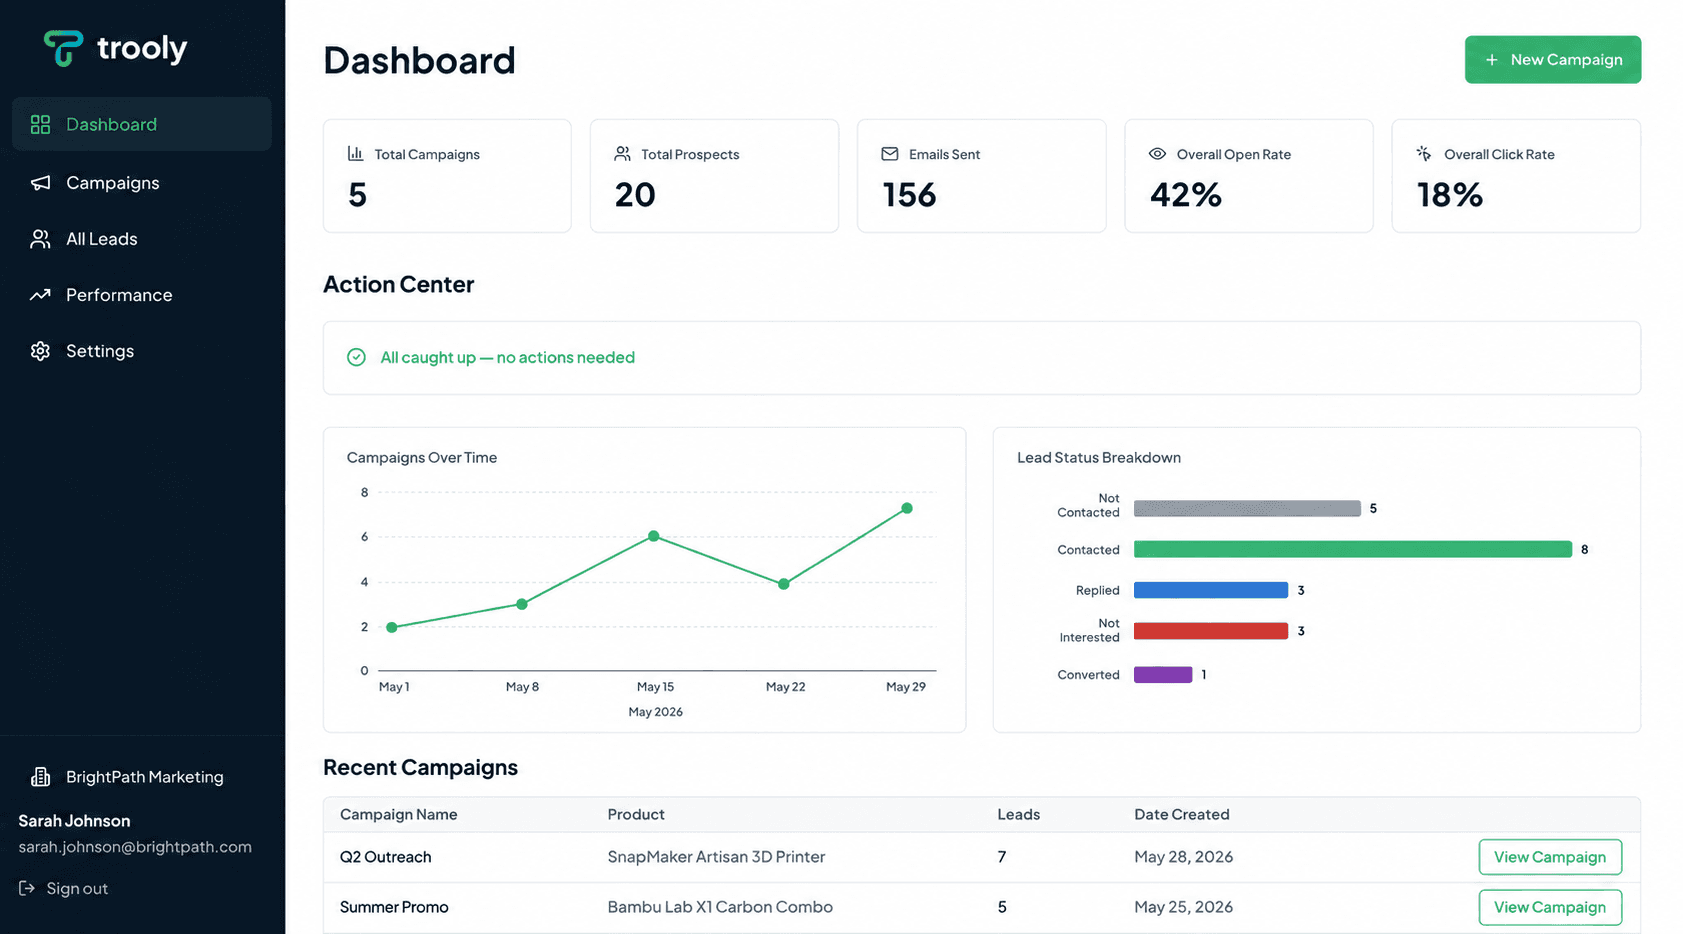This screenshot has height=934, width=1683.
Task: Click the plus icon in New Campaign button
Action: pyautogui.click(x=1491, y=60)
